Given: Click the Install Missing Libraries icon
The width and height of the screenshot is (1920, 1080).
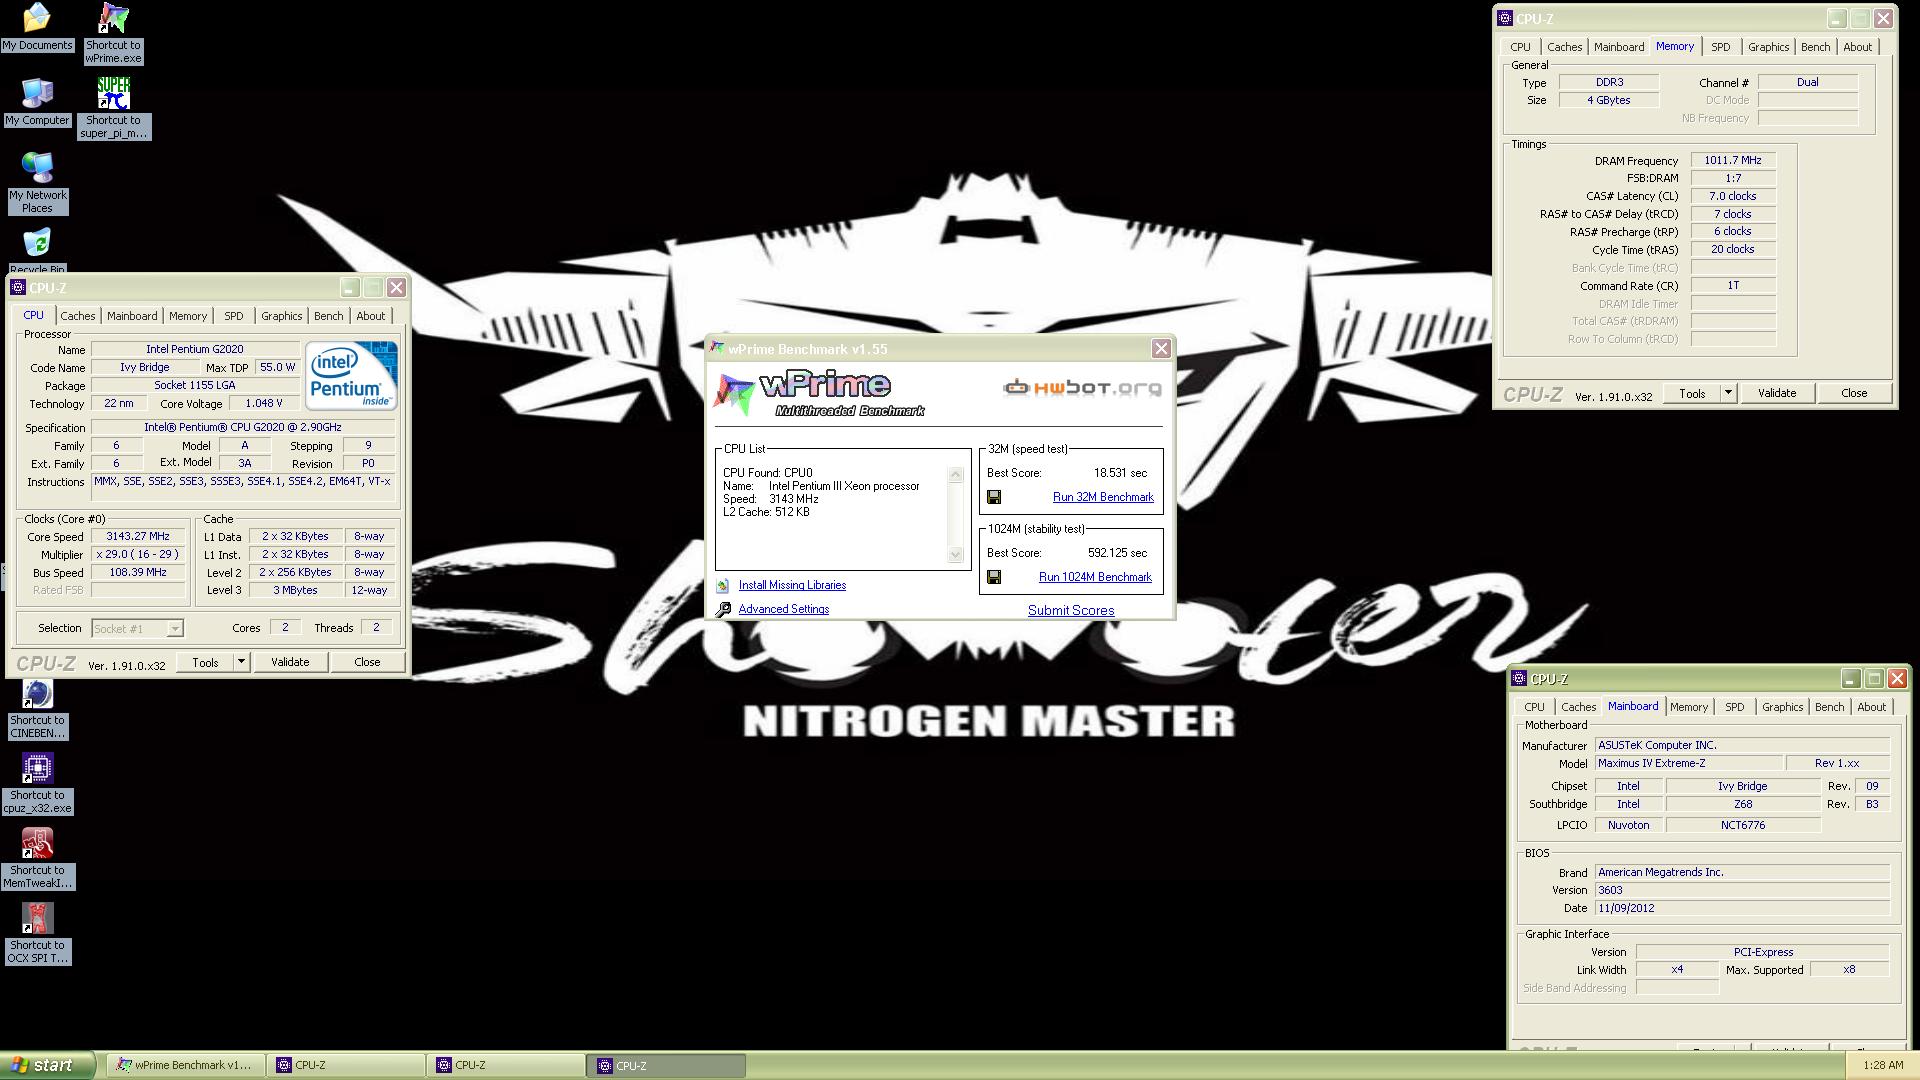Looking at the screenshot, I should pos(723,586).
